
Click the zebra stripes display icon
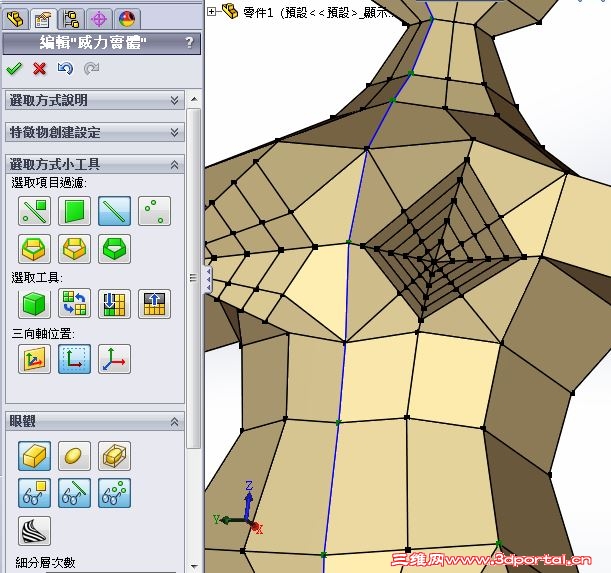[34, 531]
